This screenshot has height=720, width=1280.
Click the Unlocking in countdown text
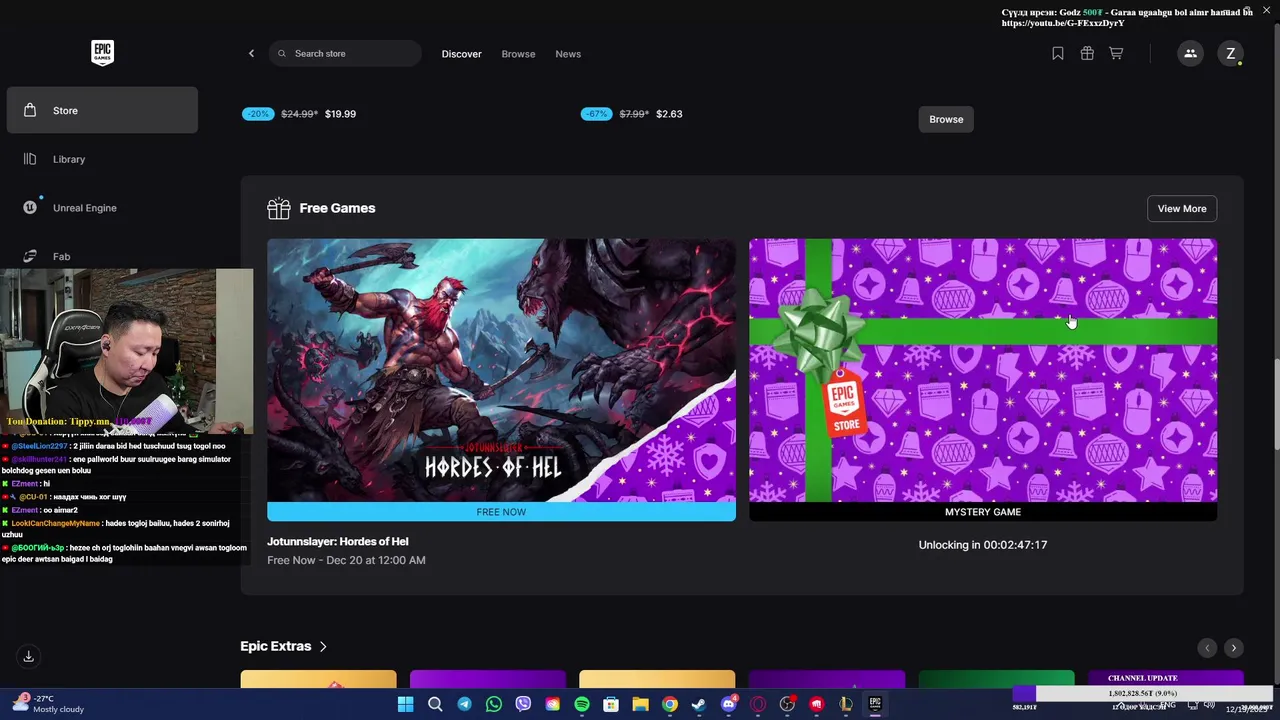[x=983, y=545]
